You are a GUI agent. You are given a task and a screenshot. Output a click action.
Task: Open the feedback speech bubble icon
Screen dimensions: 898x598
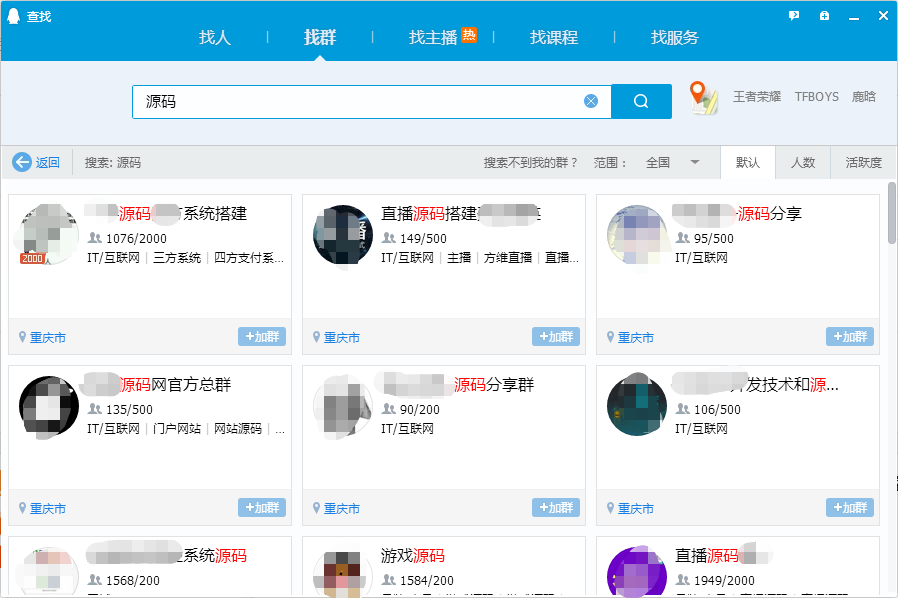click(x=794, y=16)
